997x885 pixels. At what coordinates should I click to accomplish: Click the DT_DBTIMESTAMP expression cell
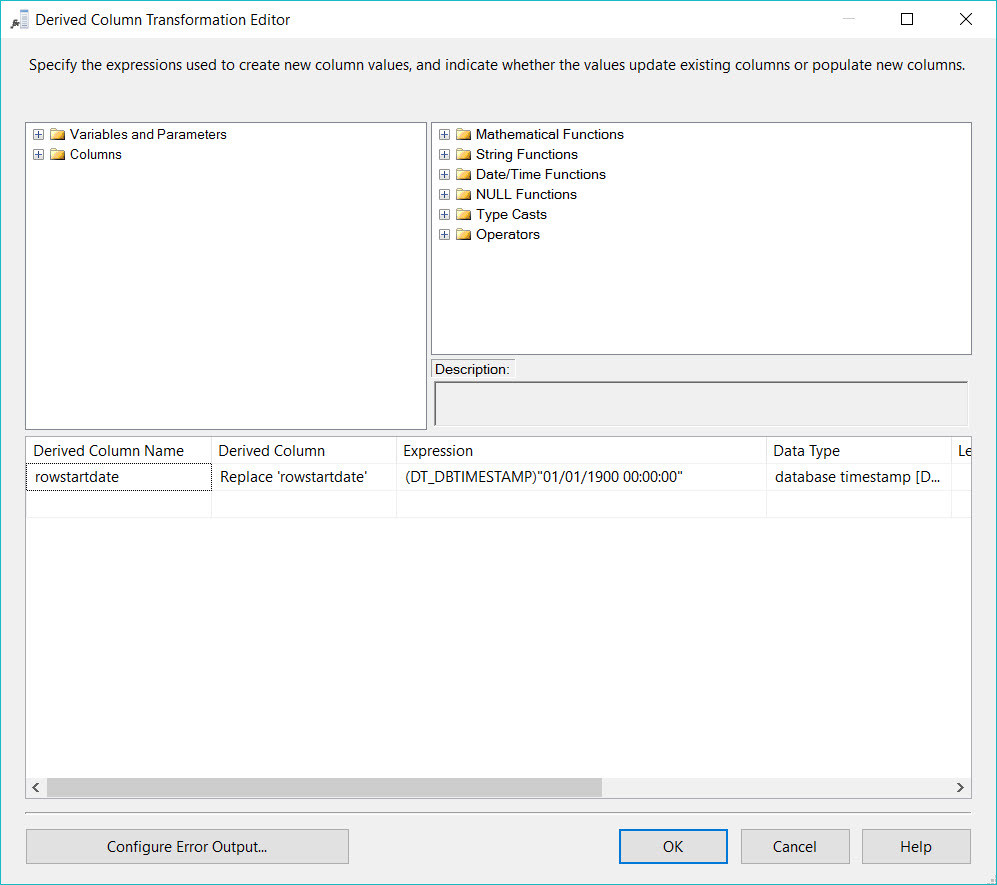click(580, 477)
